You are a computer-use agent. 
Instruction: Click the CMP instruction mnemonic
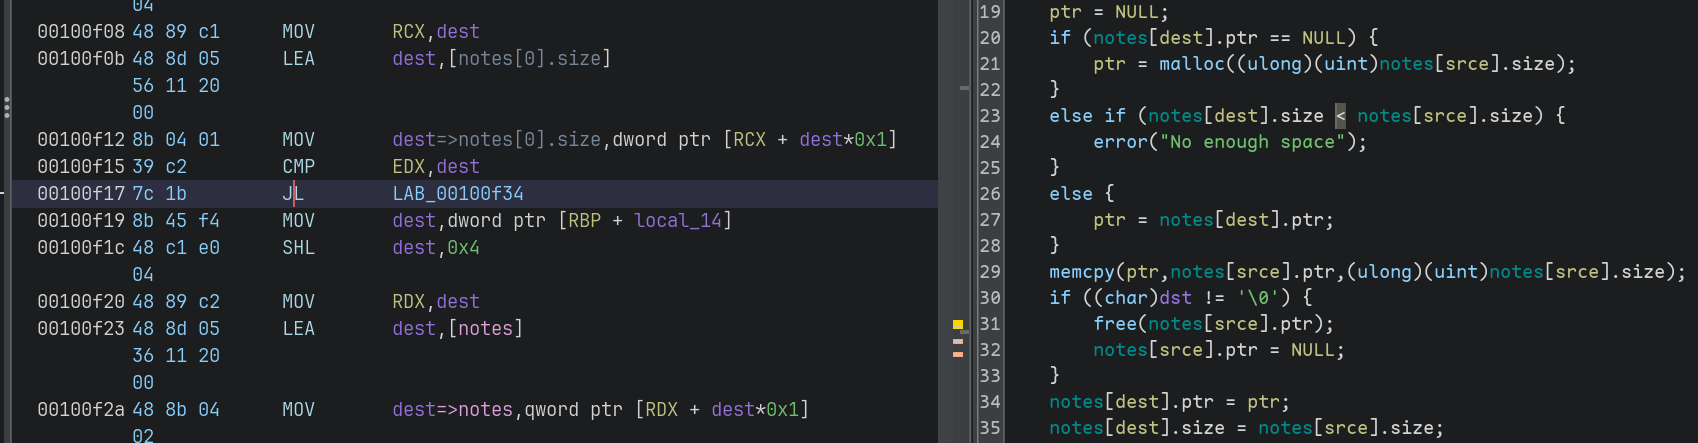tap(298, 167)
